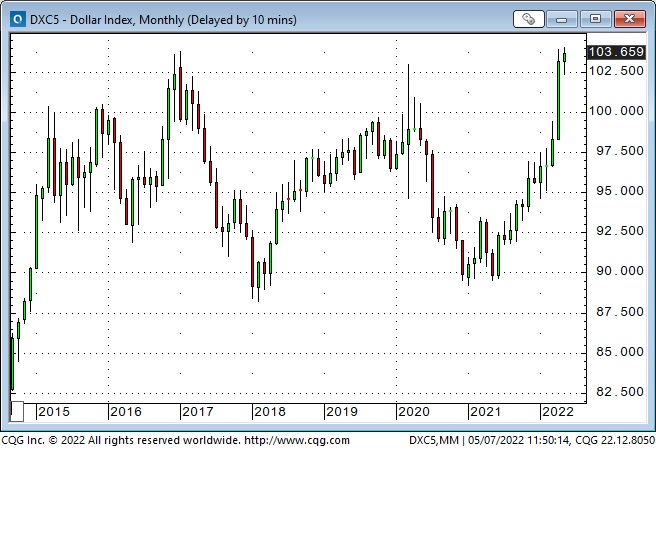This screenshot has height=553, width=656.
Task: Open the http://www.cqg.com link
Action: tap(297, 440)
